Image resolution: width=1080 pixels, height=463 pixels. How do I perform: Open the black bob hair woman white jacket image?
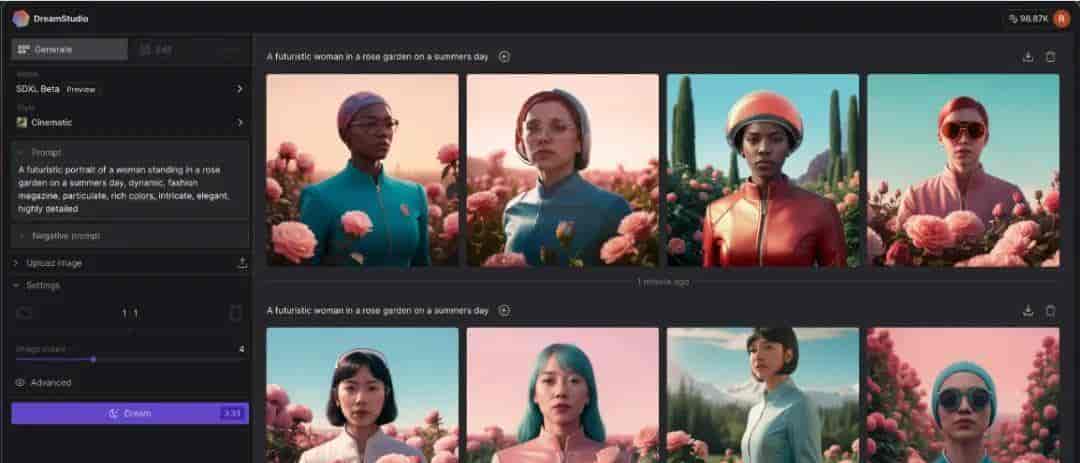(362, 395)
